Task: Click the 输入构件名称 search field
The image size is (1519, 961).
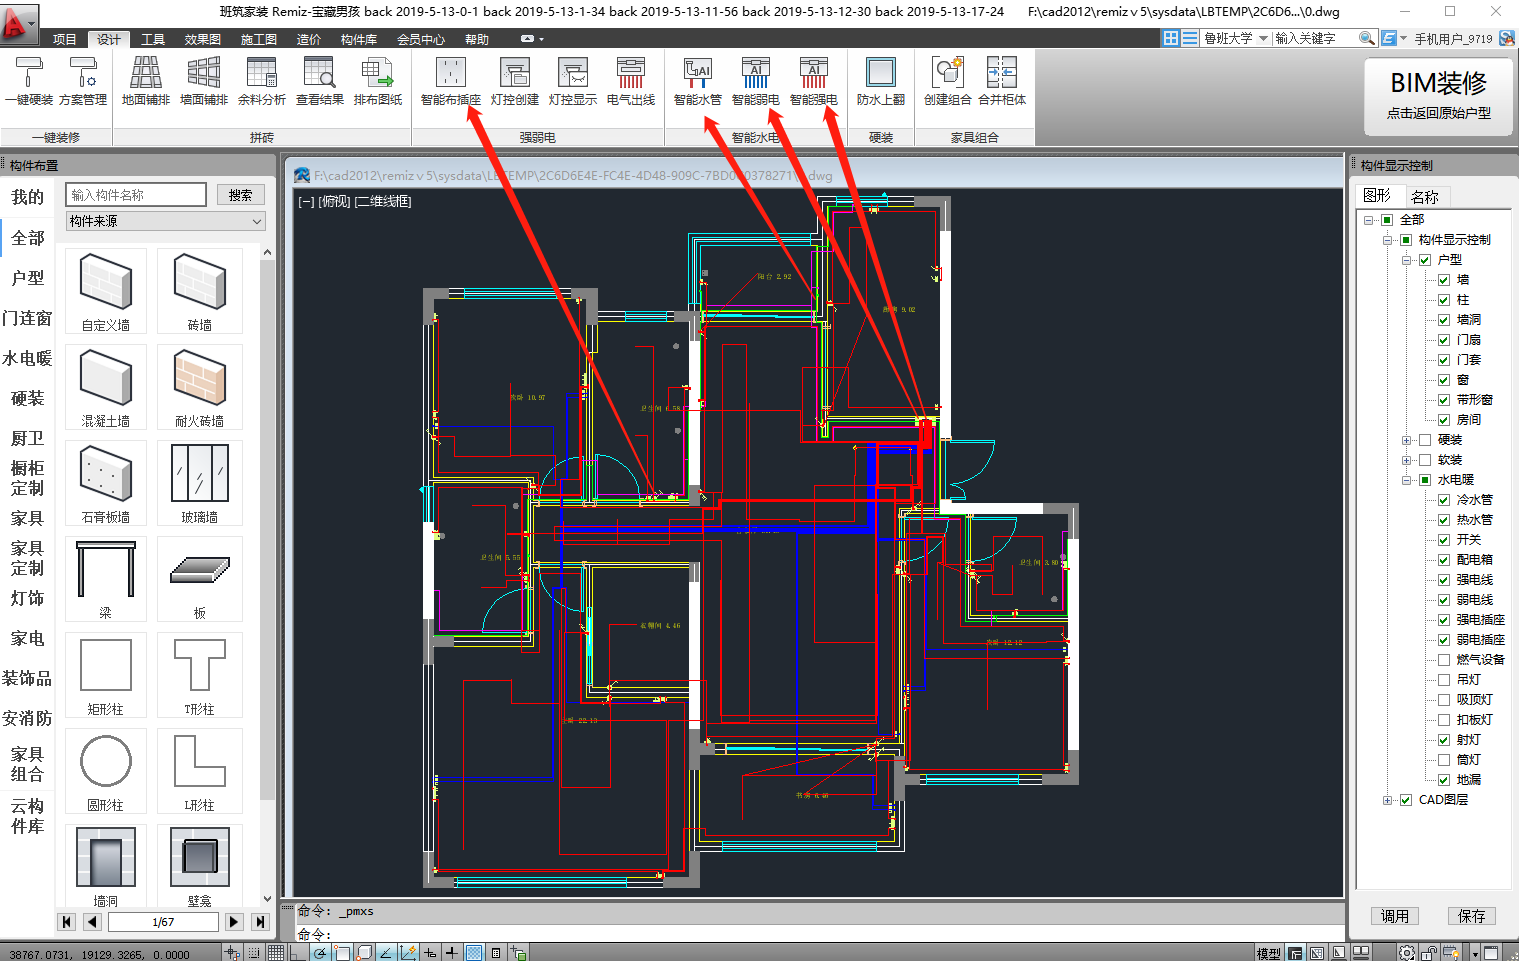Action: 136,195
